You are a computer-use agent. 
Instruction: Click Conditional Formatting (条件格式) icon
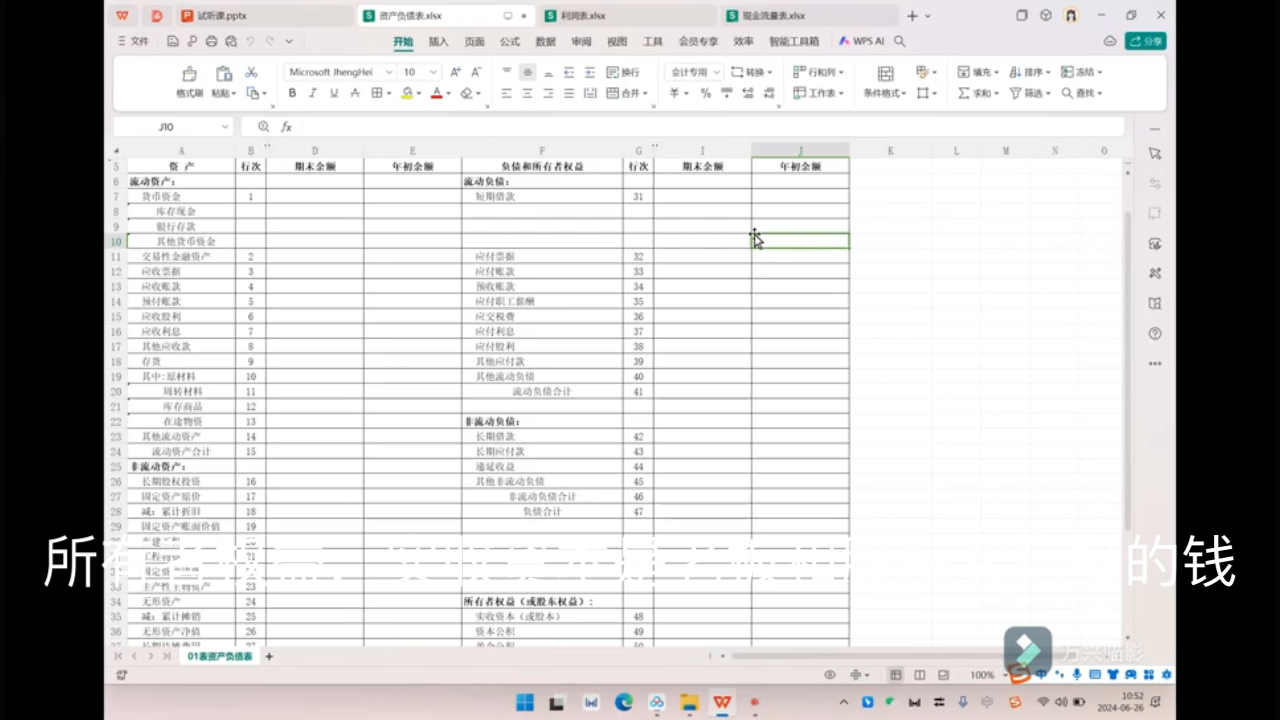point(885,74)
